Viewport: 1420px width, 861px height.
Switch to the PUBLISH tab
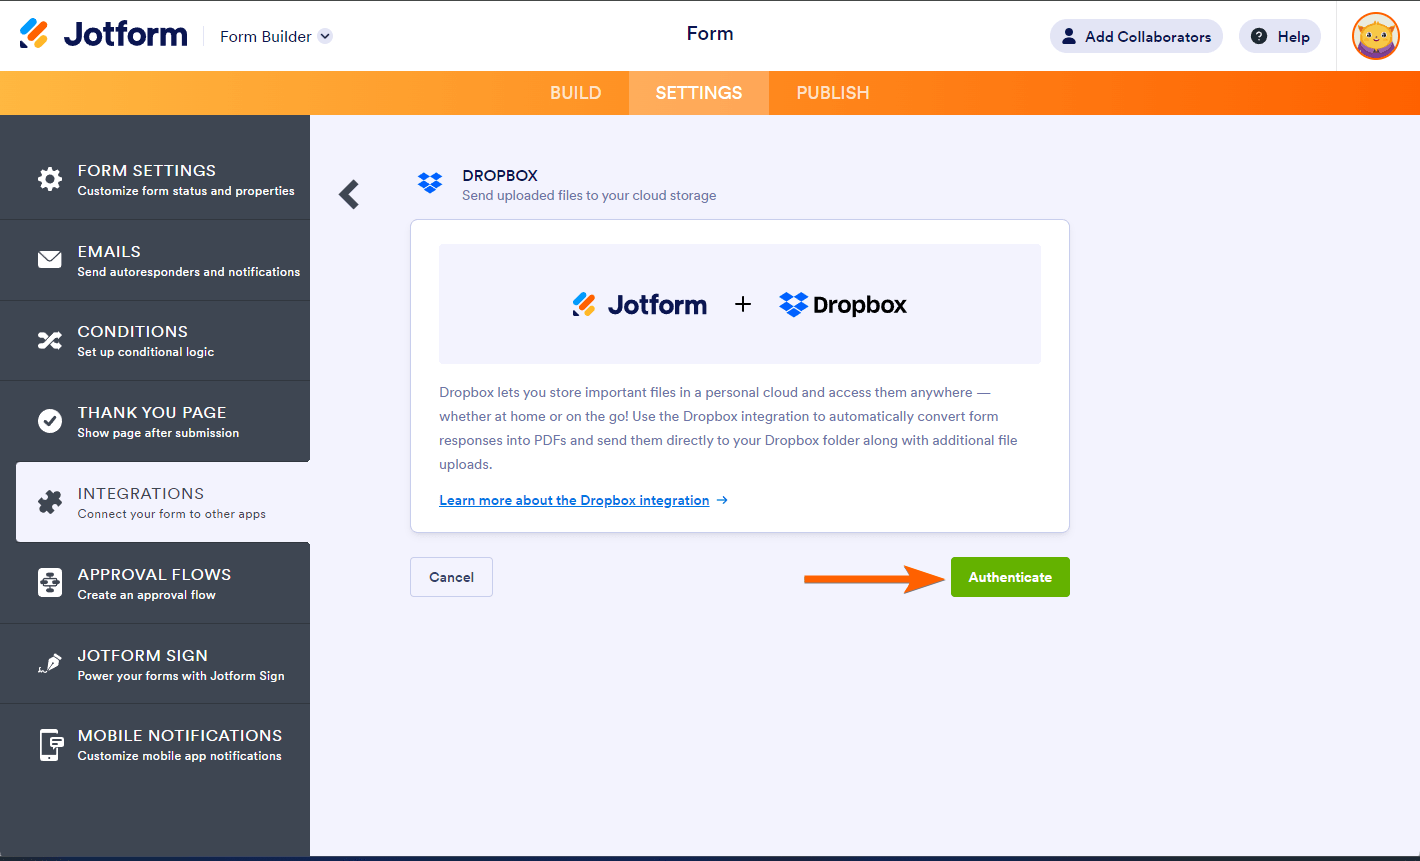pos(833,93)
